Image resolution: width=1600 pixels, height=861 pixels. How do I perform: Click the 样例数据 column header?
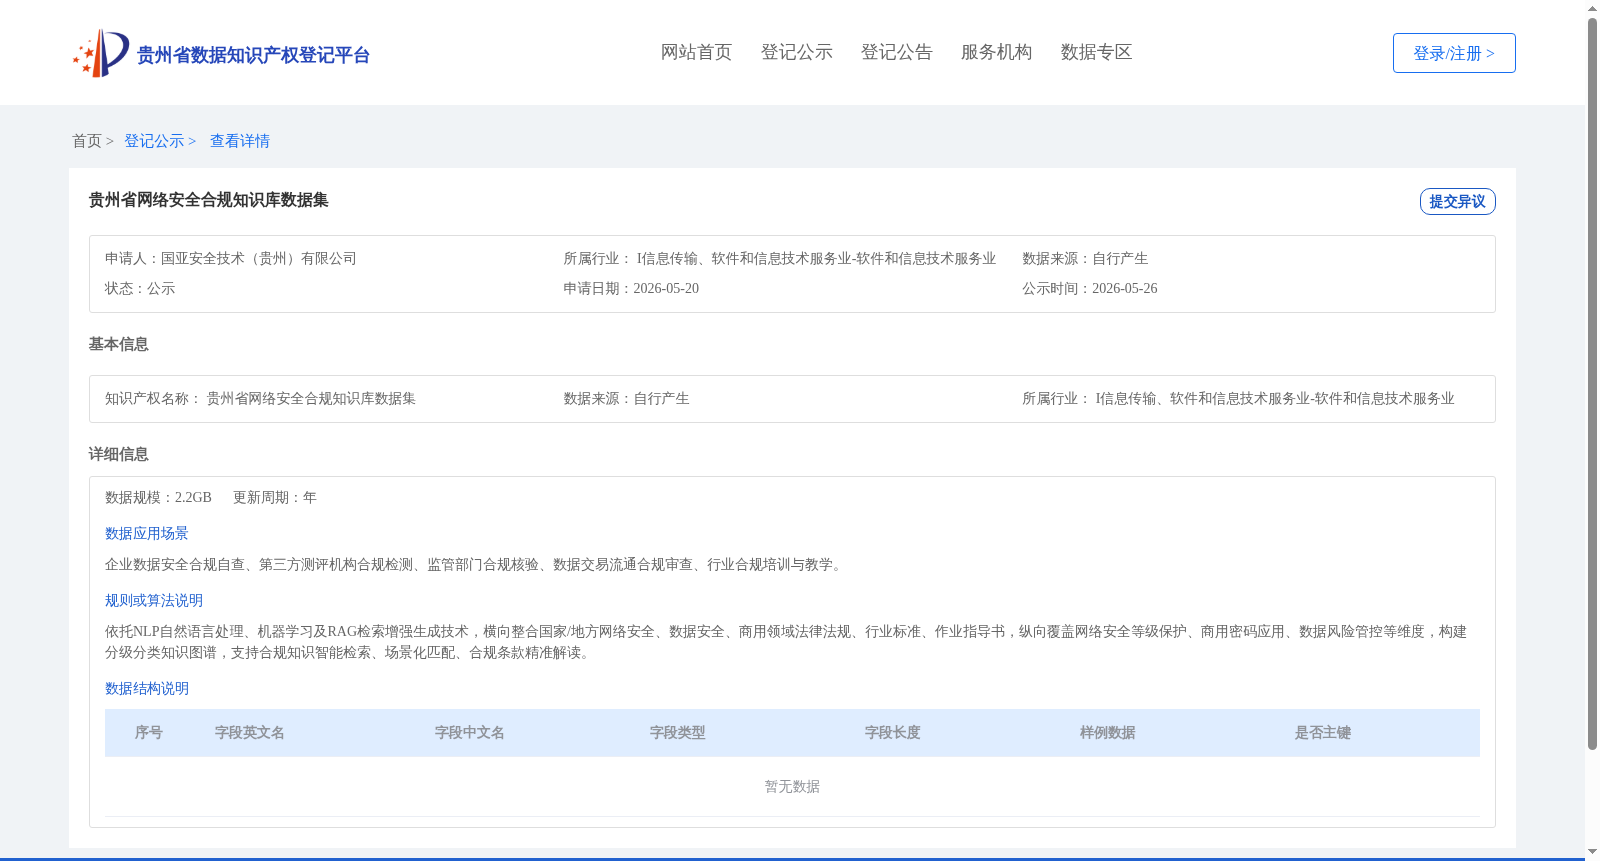coord(1108,733)
